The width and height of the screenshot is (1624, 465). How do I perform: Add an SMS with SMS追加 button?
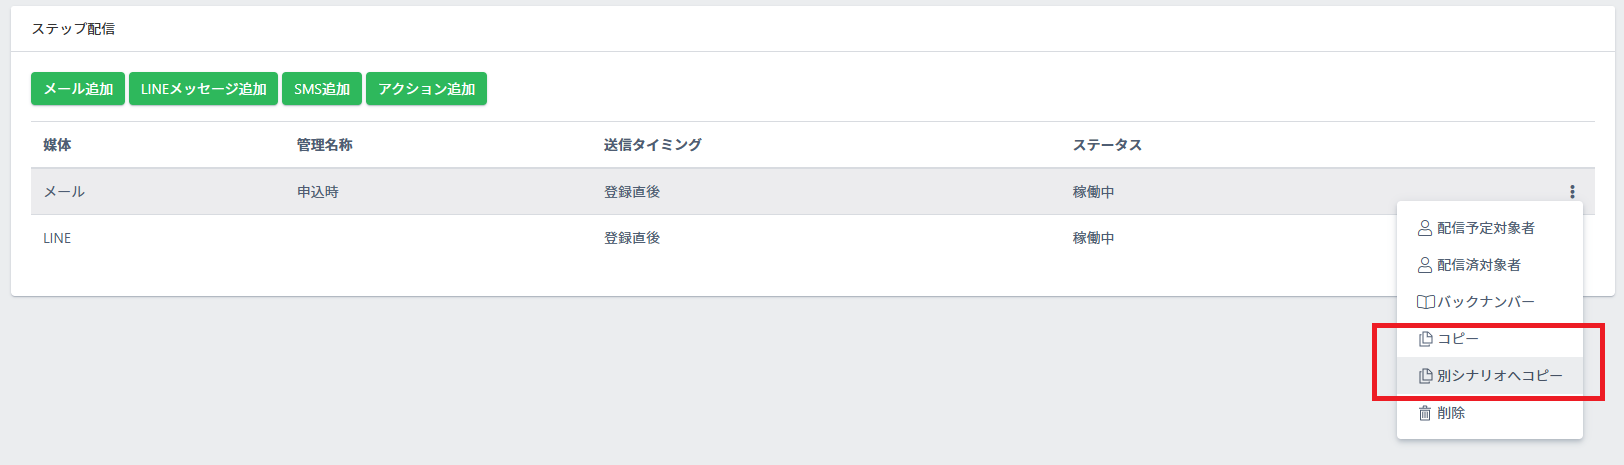point(322,89)
